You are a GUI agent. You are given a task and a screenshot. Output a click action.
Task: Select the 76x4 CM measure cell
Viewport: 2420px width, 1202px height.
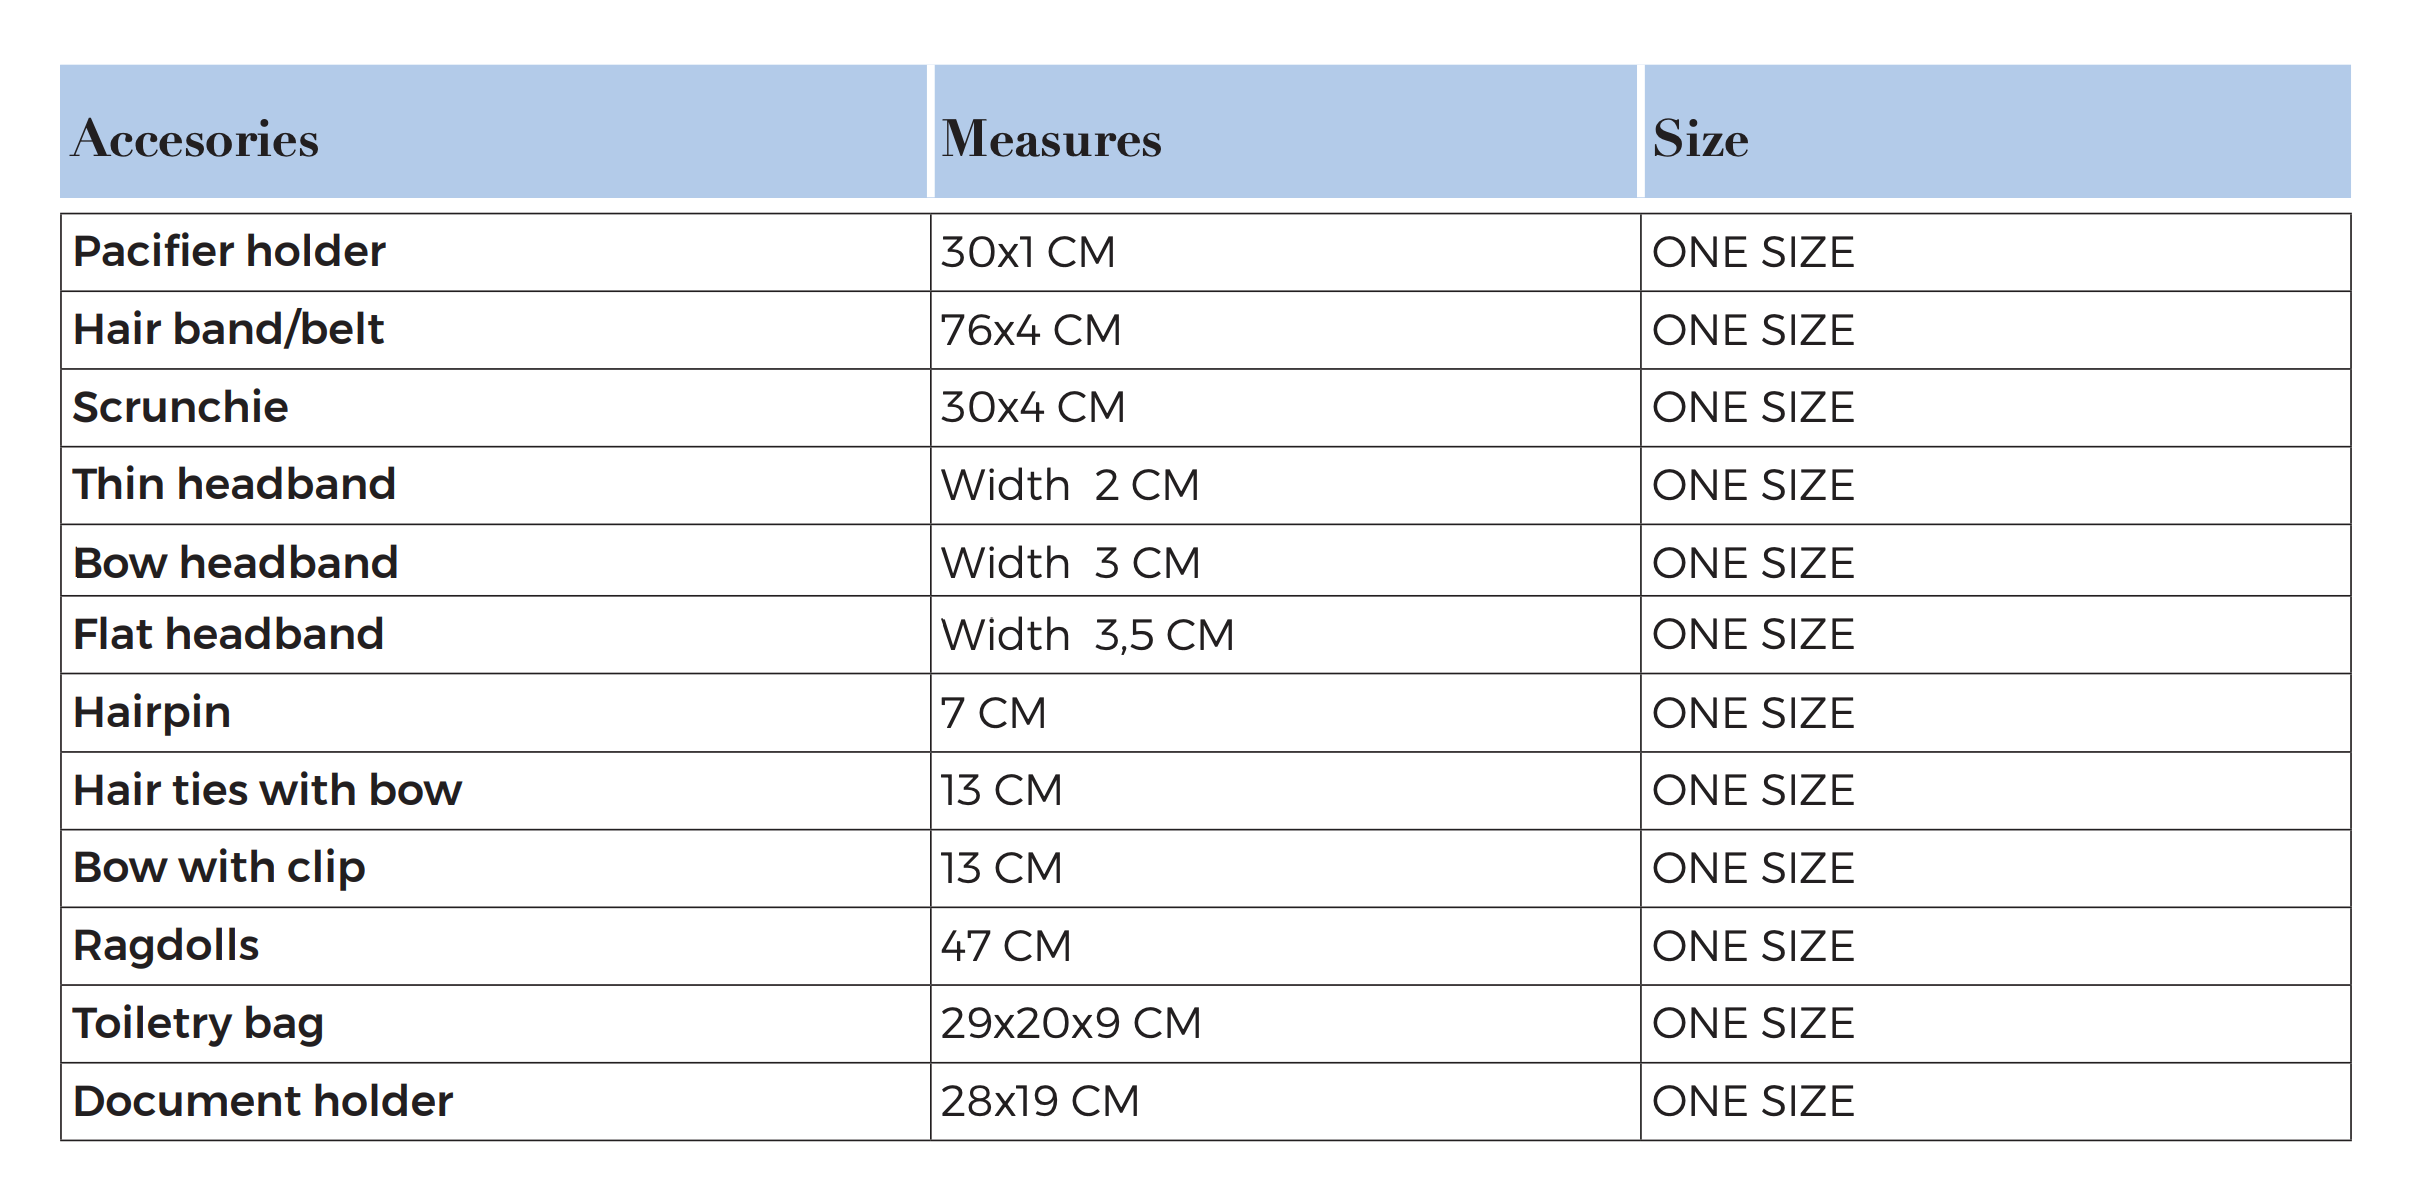point(1286,330)
